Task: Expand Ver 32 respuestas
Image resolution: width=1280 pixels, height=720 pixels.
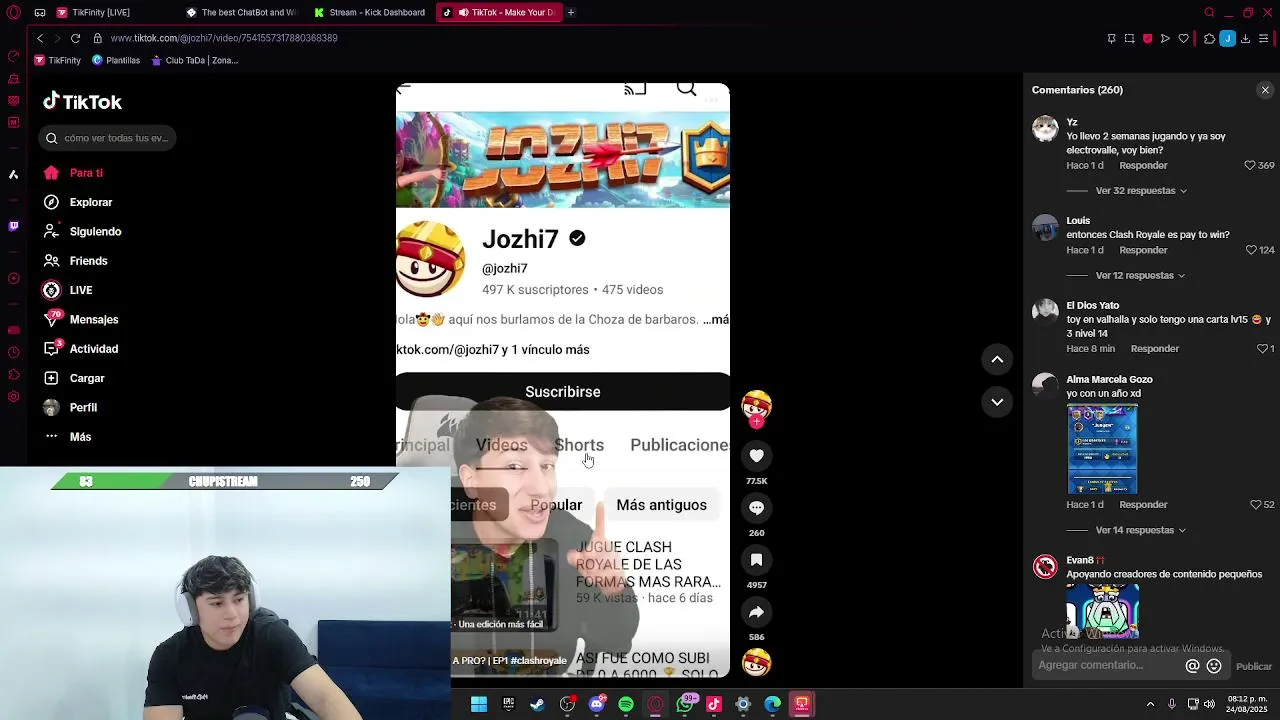Action: (x=1141, y=190)
